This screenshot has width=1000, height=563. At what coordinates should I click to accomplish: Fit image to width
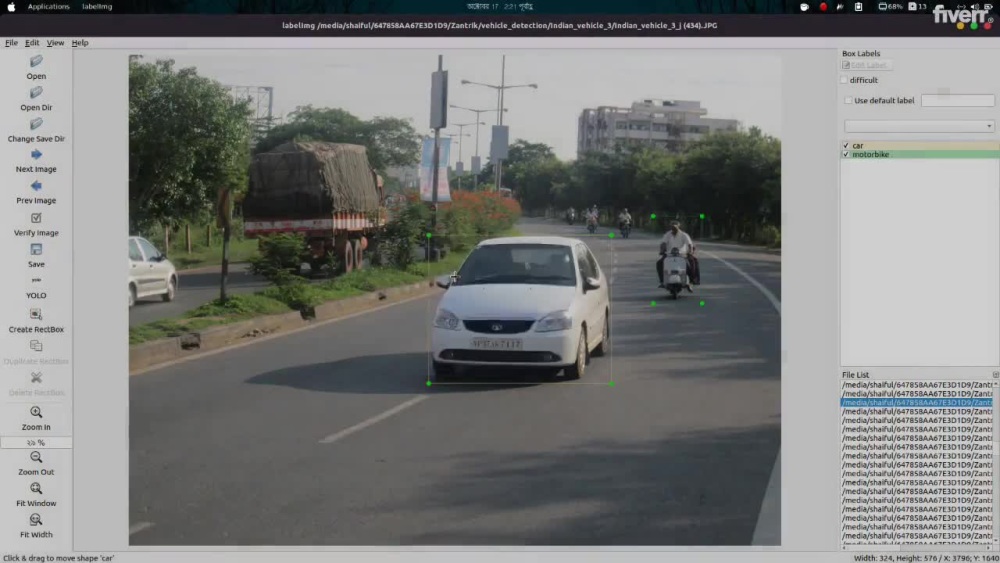click(x=36, y=526)
